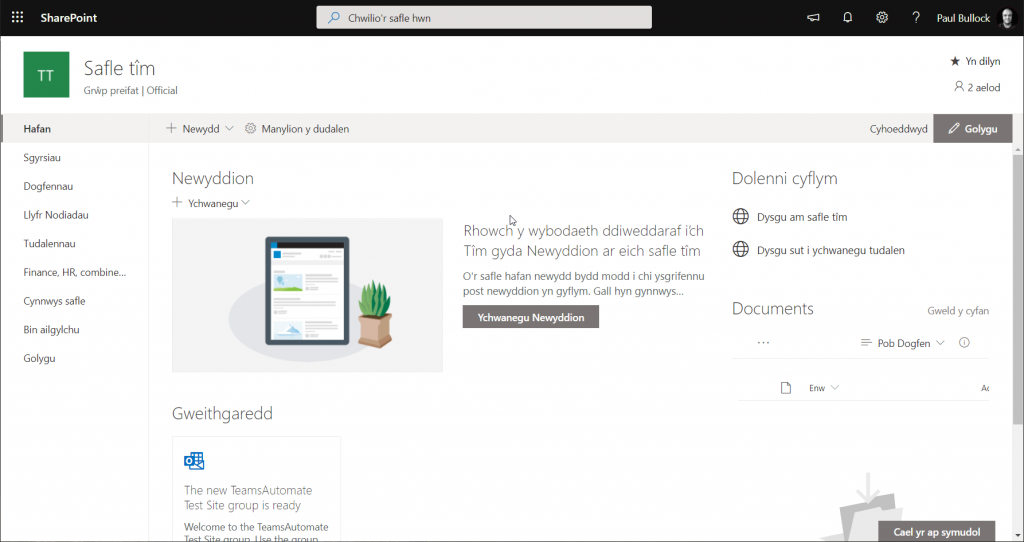Click the Ychwanegu Newyddion button
The width and height of the screenshot is (1024, 542).
click(x=531, y=317)
